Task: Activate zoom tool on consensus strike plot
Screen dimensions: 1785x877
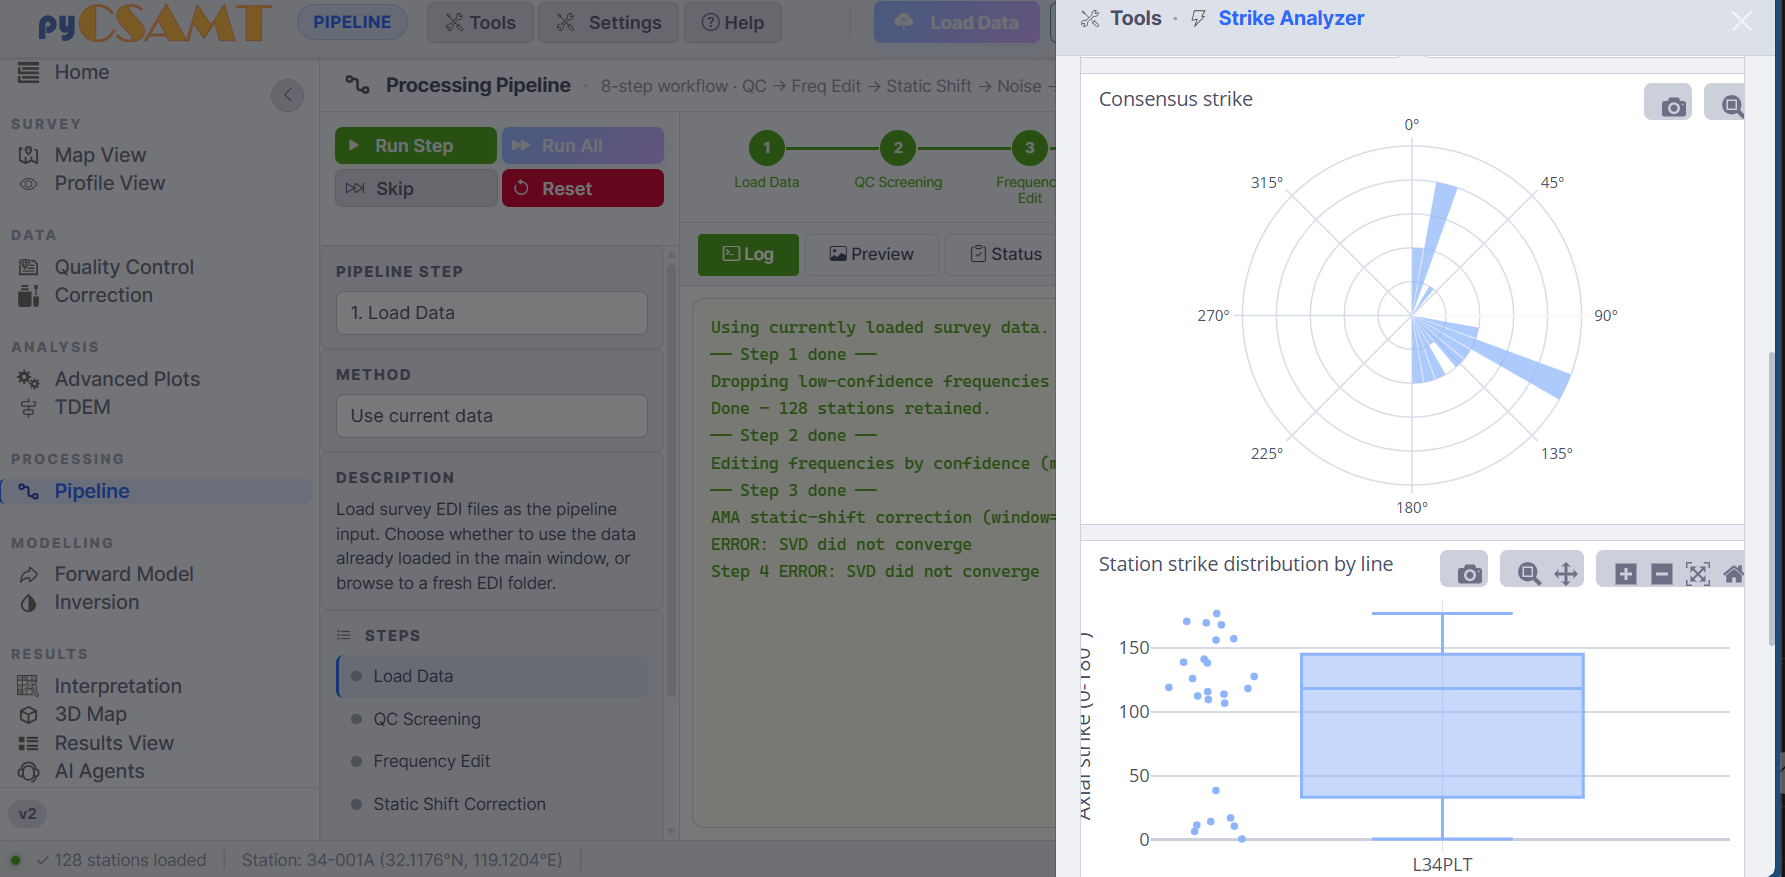Action: 1731,105
